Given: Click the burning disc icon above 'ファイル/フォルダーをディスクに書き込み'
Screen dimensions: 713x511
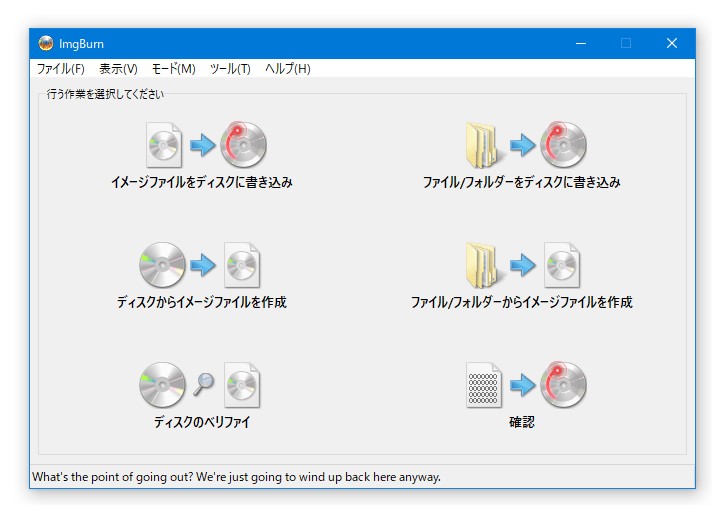Looking at the screenshot, I should [563, 144].
